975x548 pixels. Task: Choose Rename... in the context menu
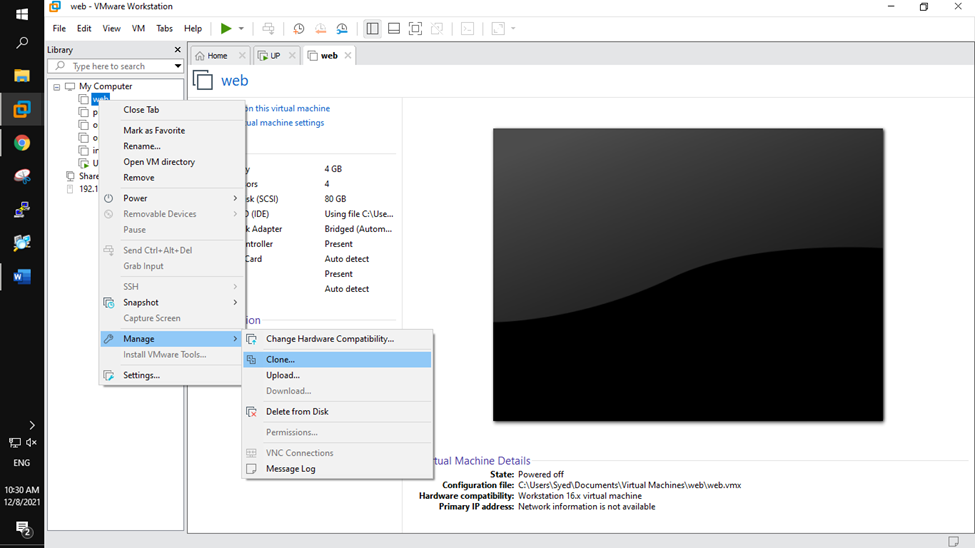point(142,146)
